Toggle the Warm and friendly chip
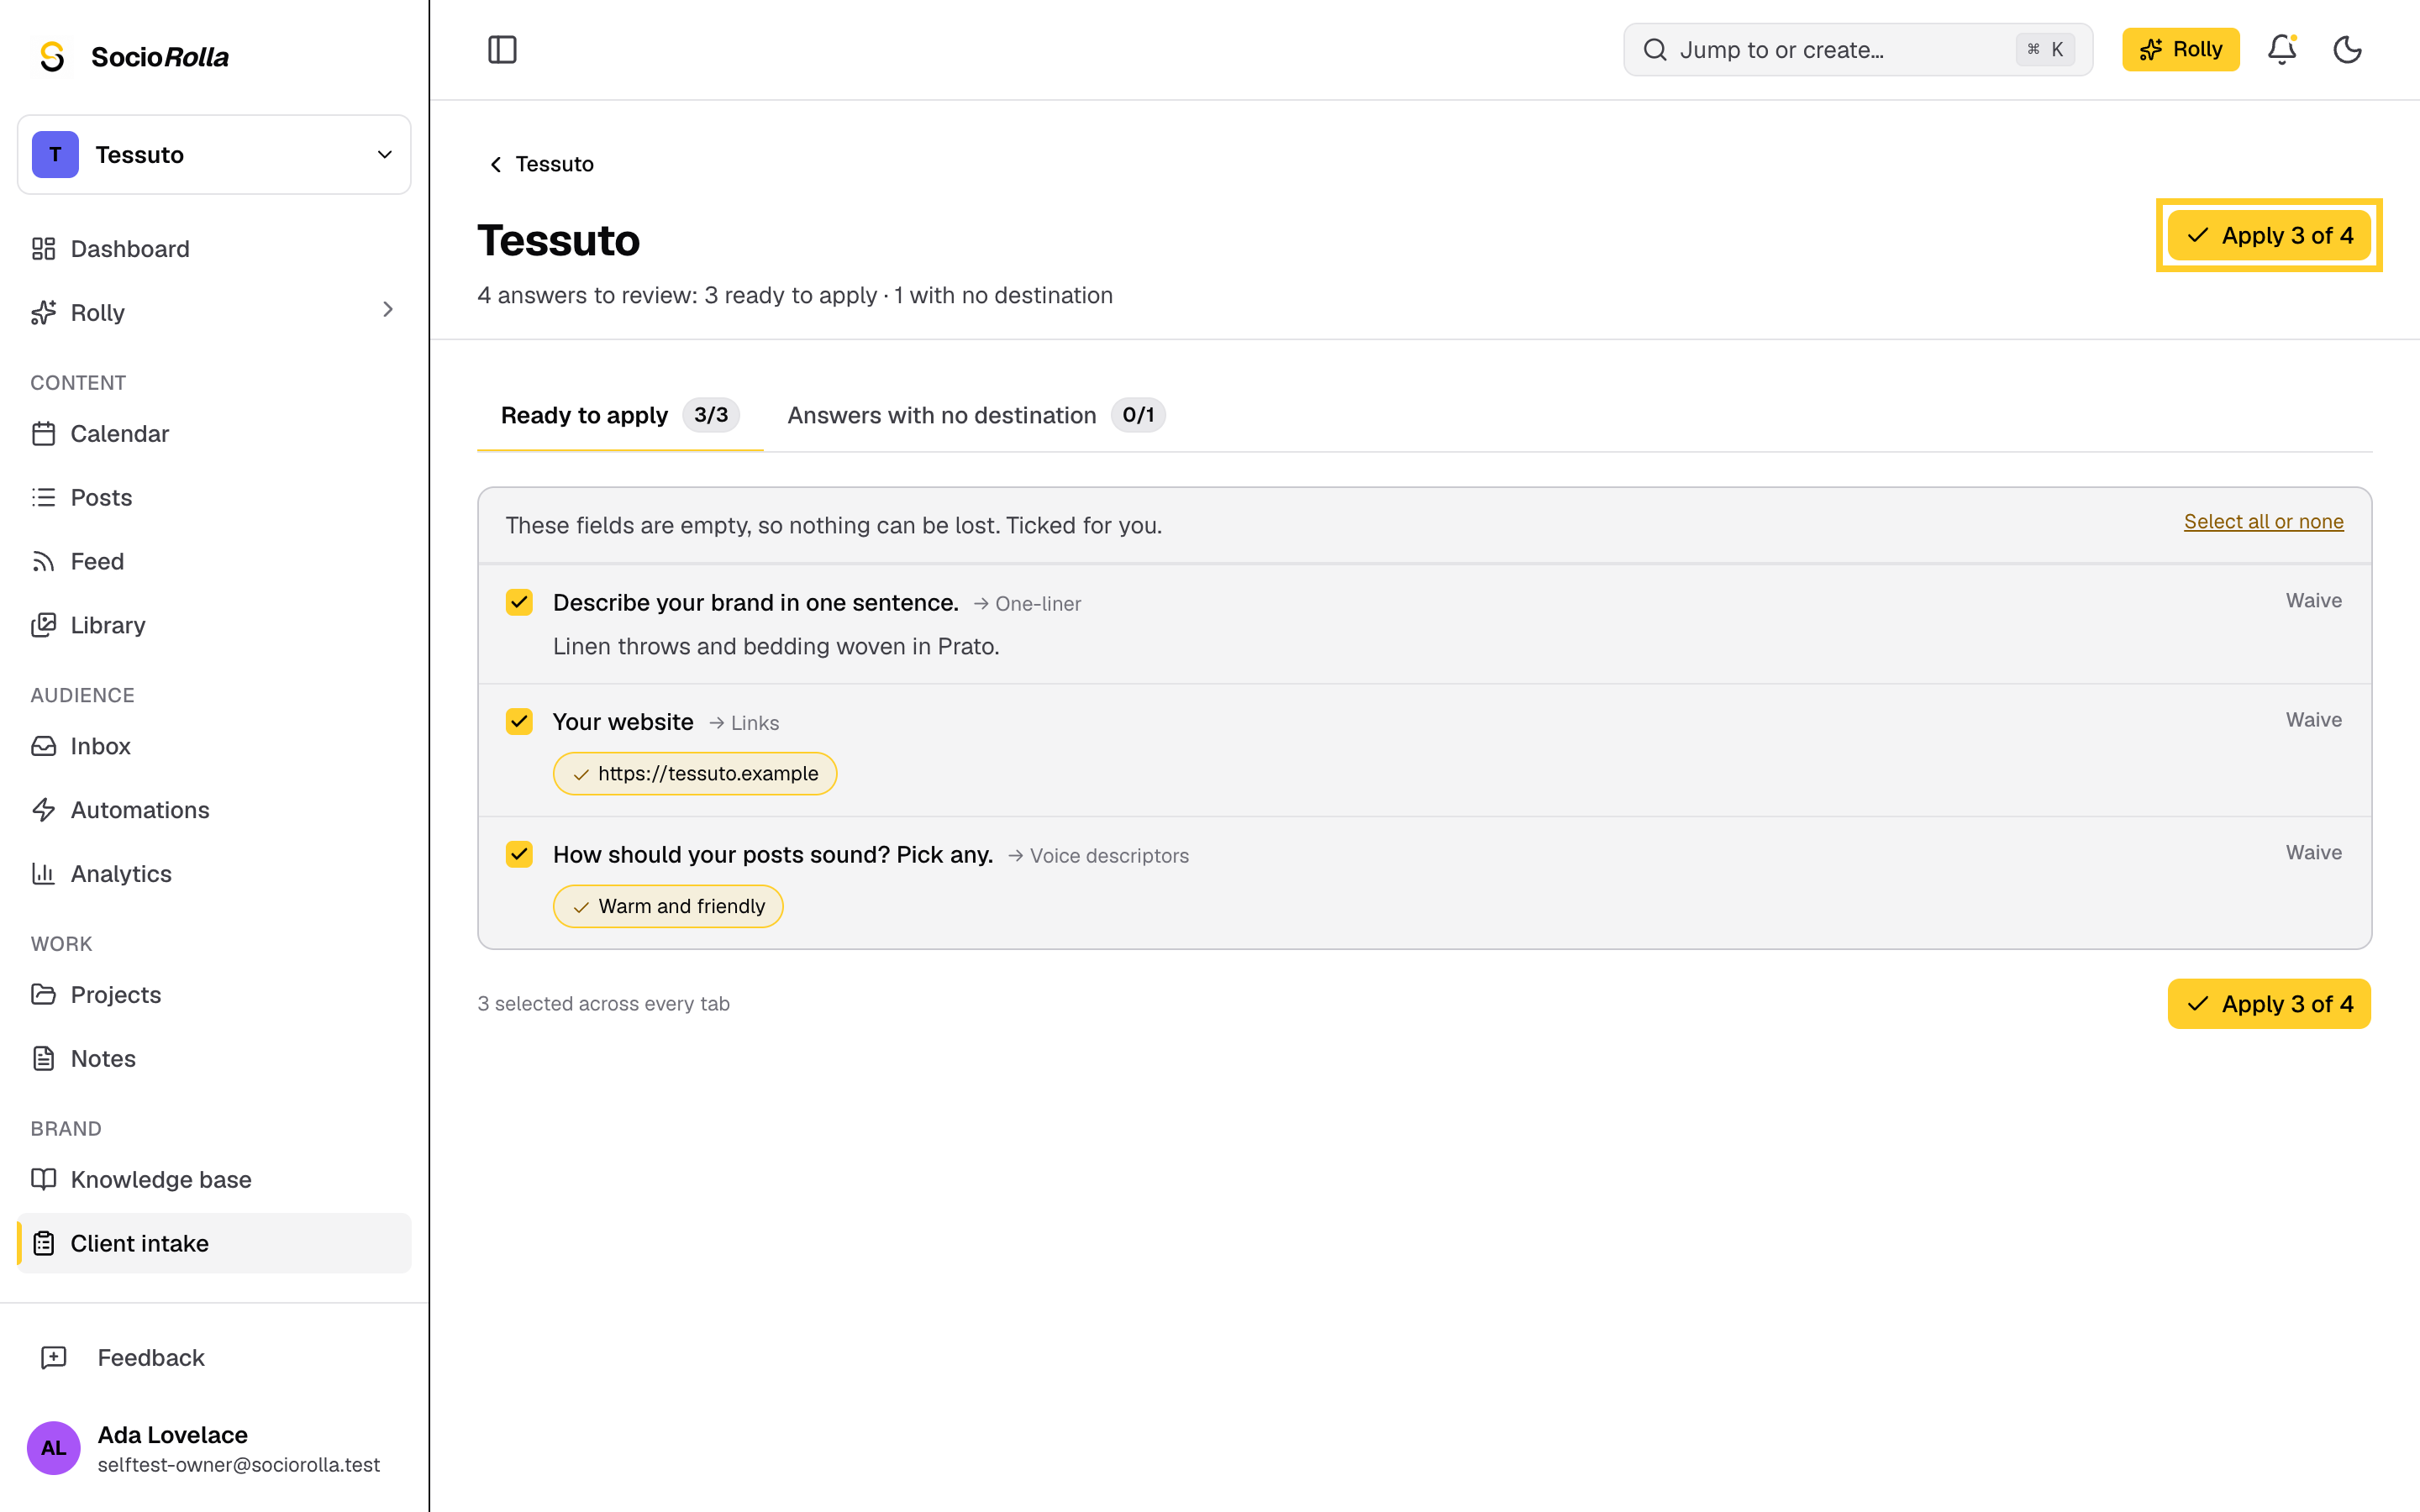This screenshot has height=1512, width=2420. tap(668, 907)
